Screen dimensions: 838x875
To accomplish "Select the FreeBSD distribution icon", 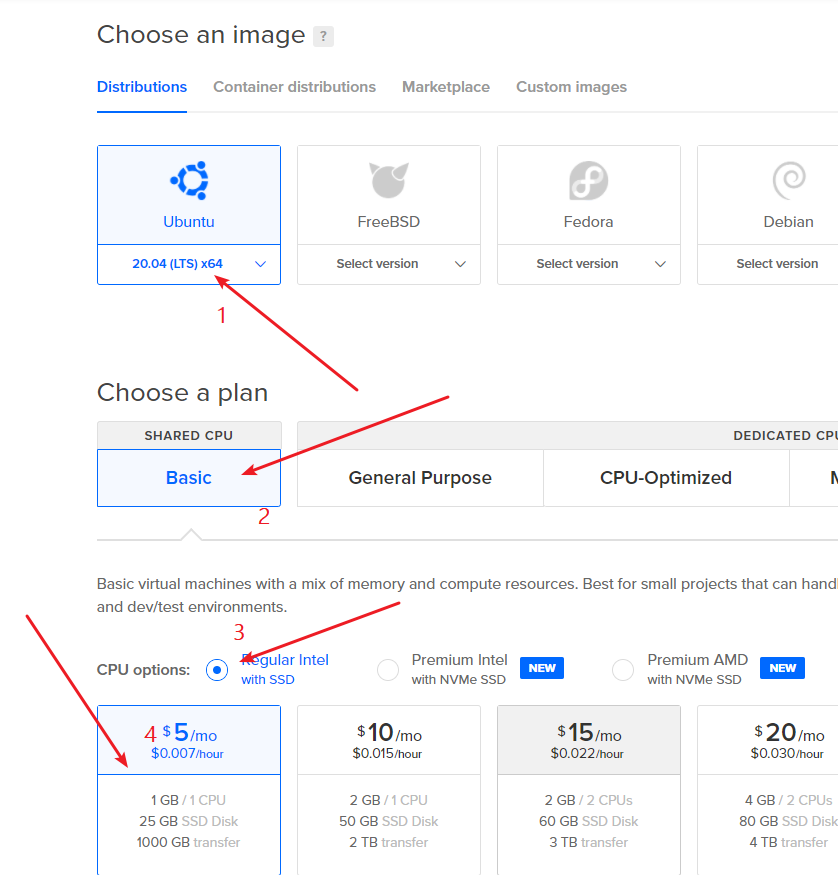I will (388, 181).
